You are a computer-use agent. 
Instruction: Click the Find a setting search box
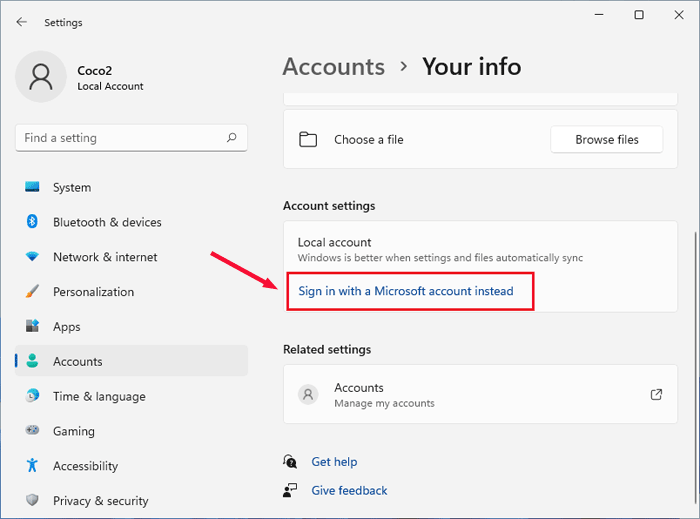[131, 138]
